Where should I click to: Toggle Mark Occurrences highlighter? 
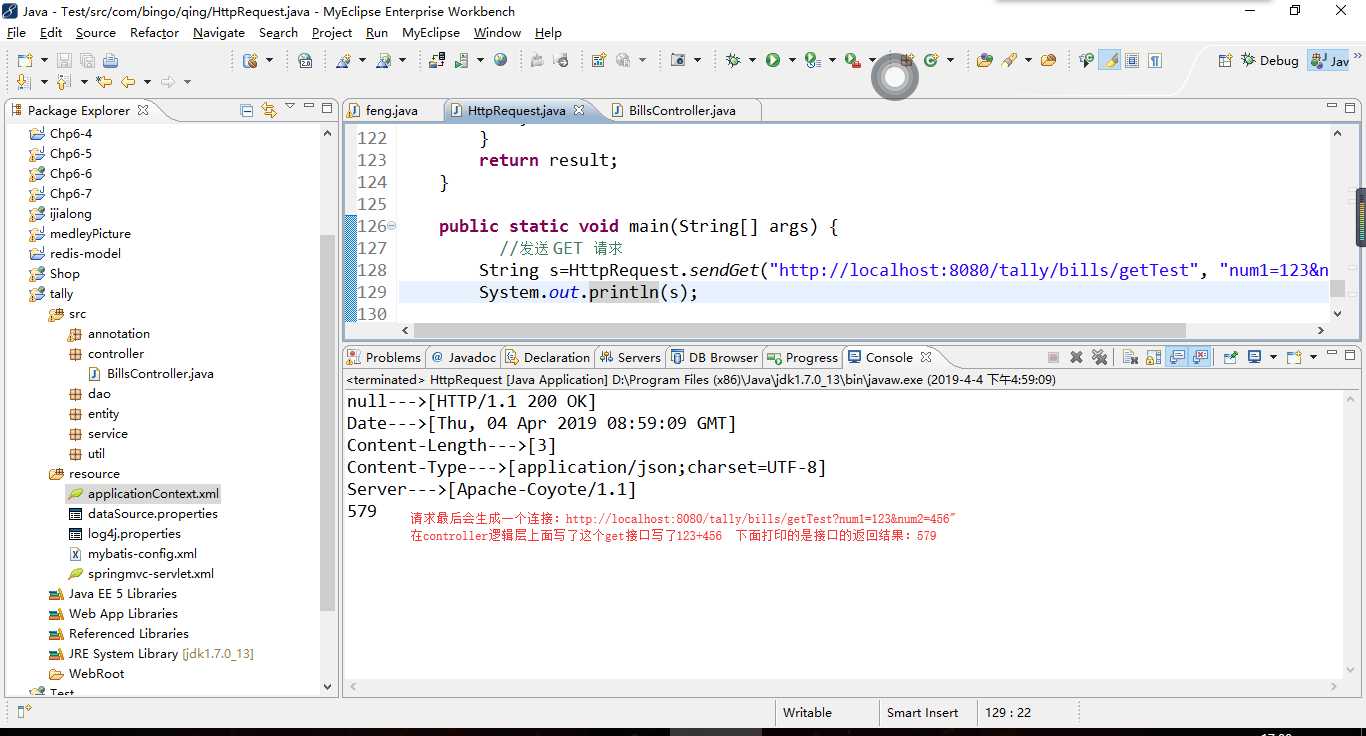click(x=1109, y=60)
